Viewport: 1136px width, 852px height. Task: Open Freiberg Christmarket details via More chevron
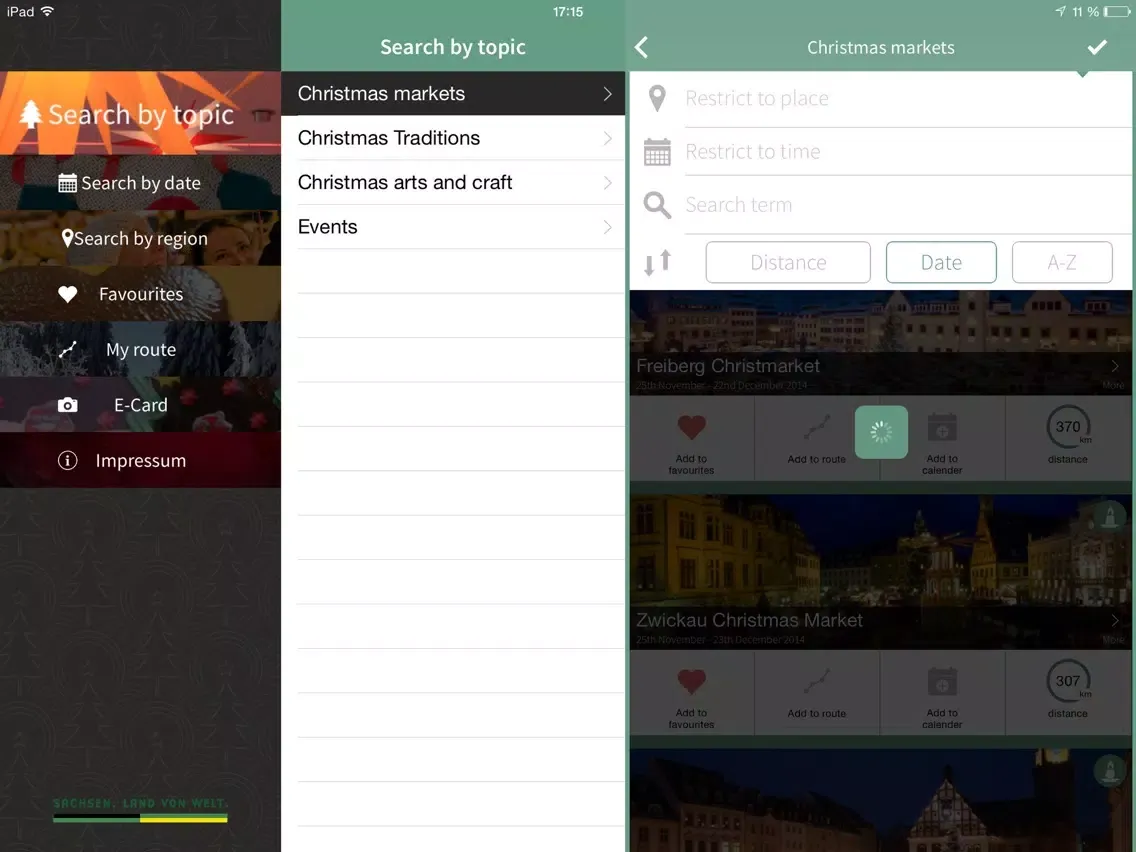pos(1114,367)
